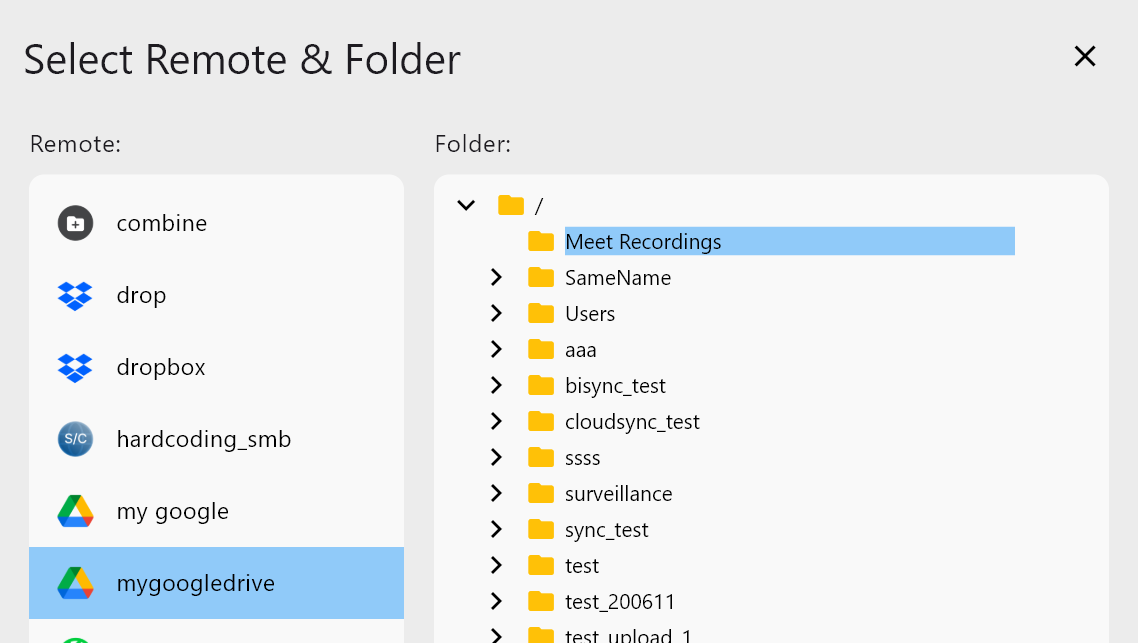Image resolution: width=1138 pixels, height=643 pixels.
Task: Click the yellow folder icon beside Meet Recordings
Action: [x=541, y=241]
